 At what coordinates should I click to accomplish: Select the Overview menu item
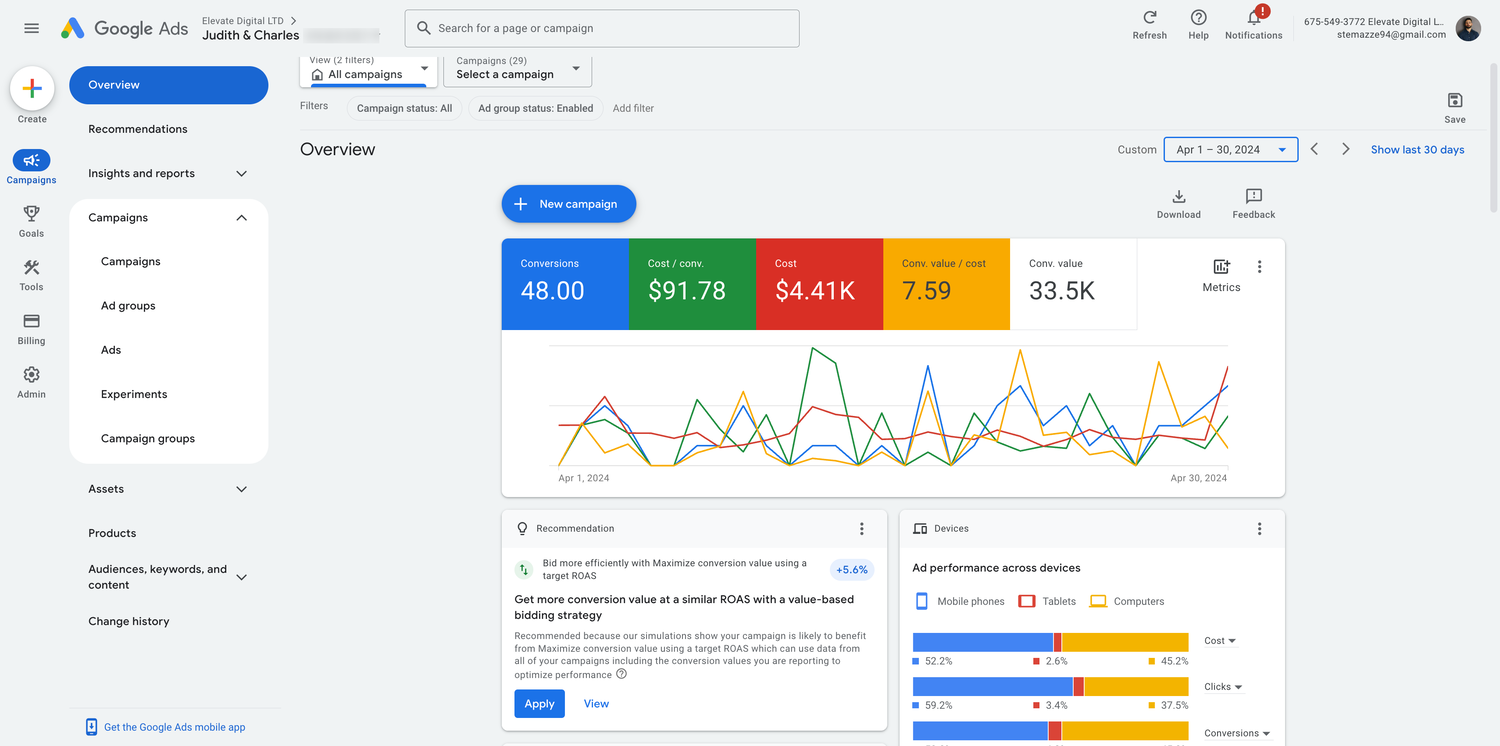(169, 85)
